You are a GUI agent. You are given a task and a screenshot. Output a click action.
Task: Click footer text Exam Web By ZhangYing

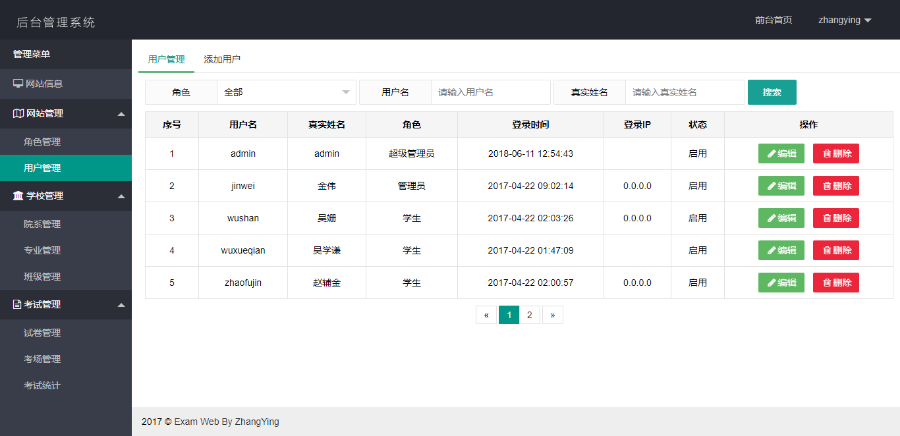(227, 422)
